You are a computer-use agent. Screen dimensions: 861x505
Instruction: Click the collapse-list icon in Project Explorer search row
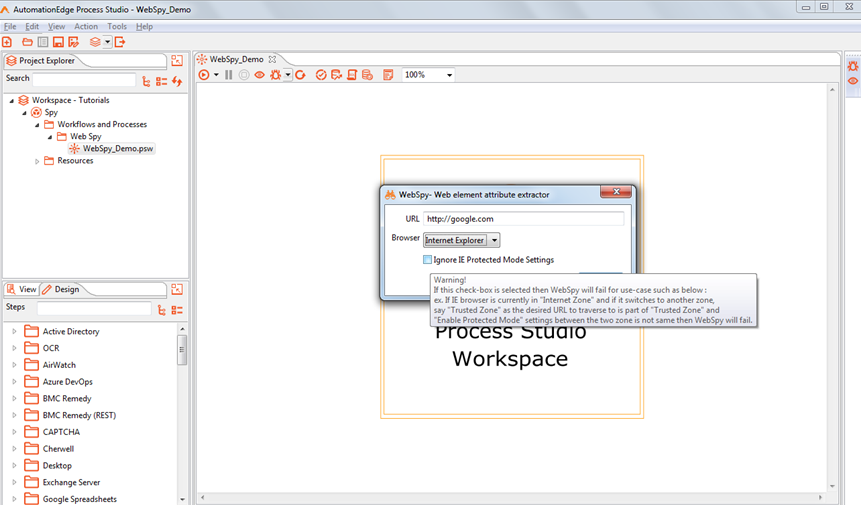coord(161,81)
